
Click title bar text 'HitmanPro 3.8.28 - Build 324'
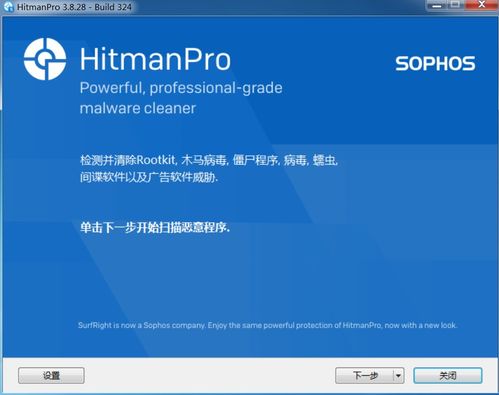pos(74,7)
